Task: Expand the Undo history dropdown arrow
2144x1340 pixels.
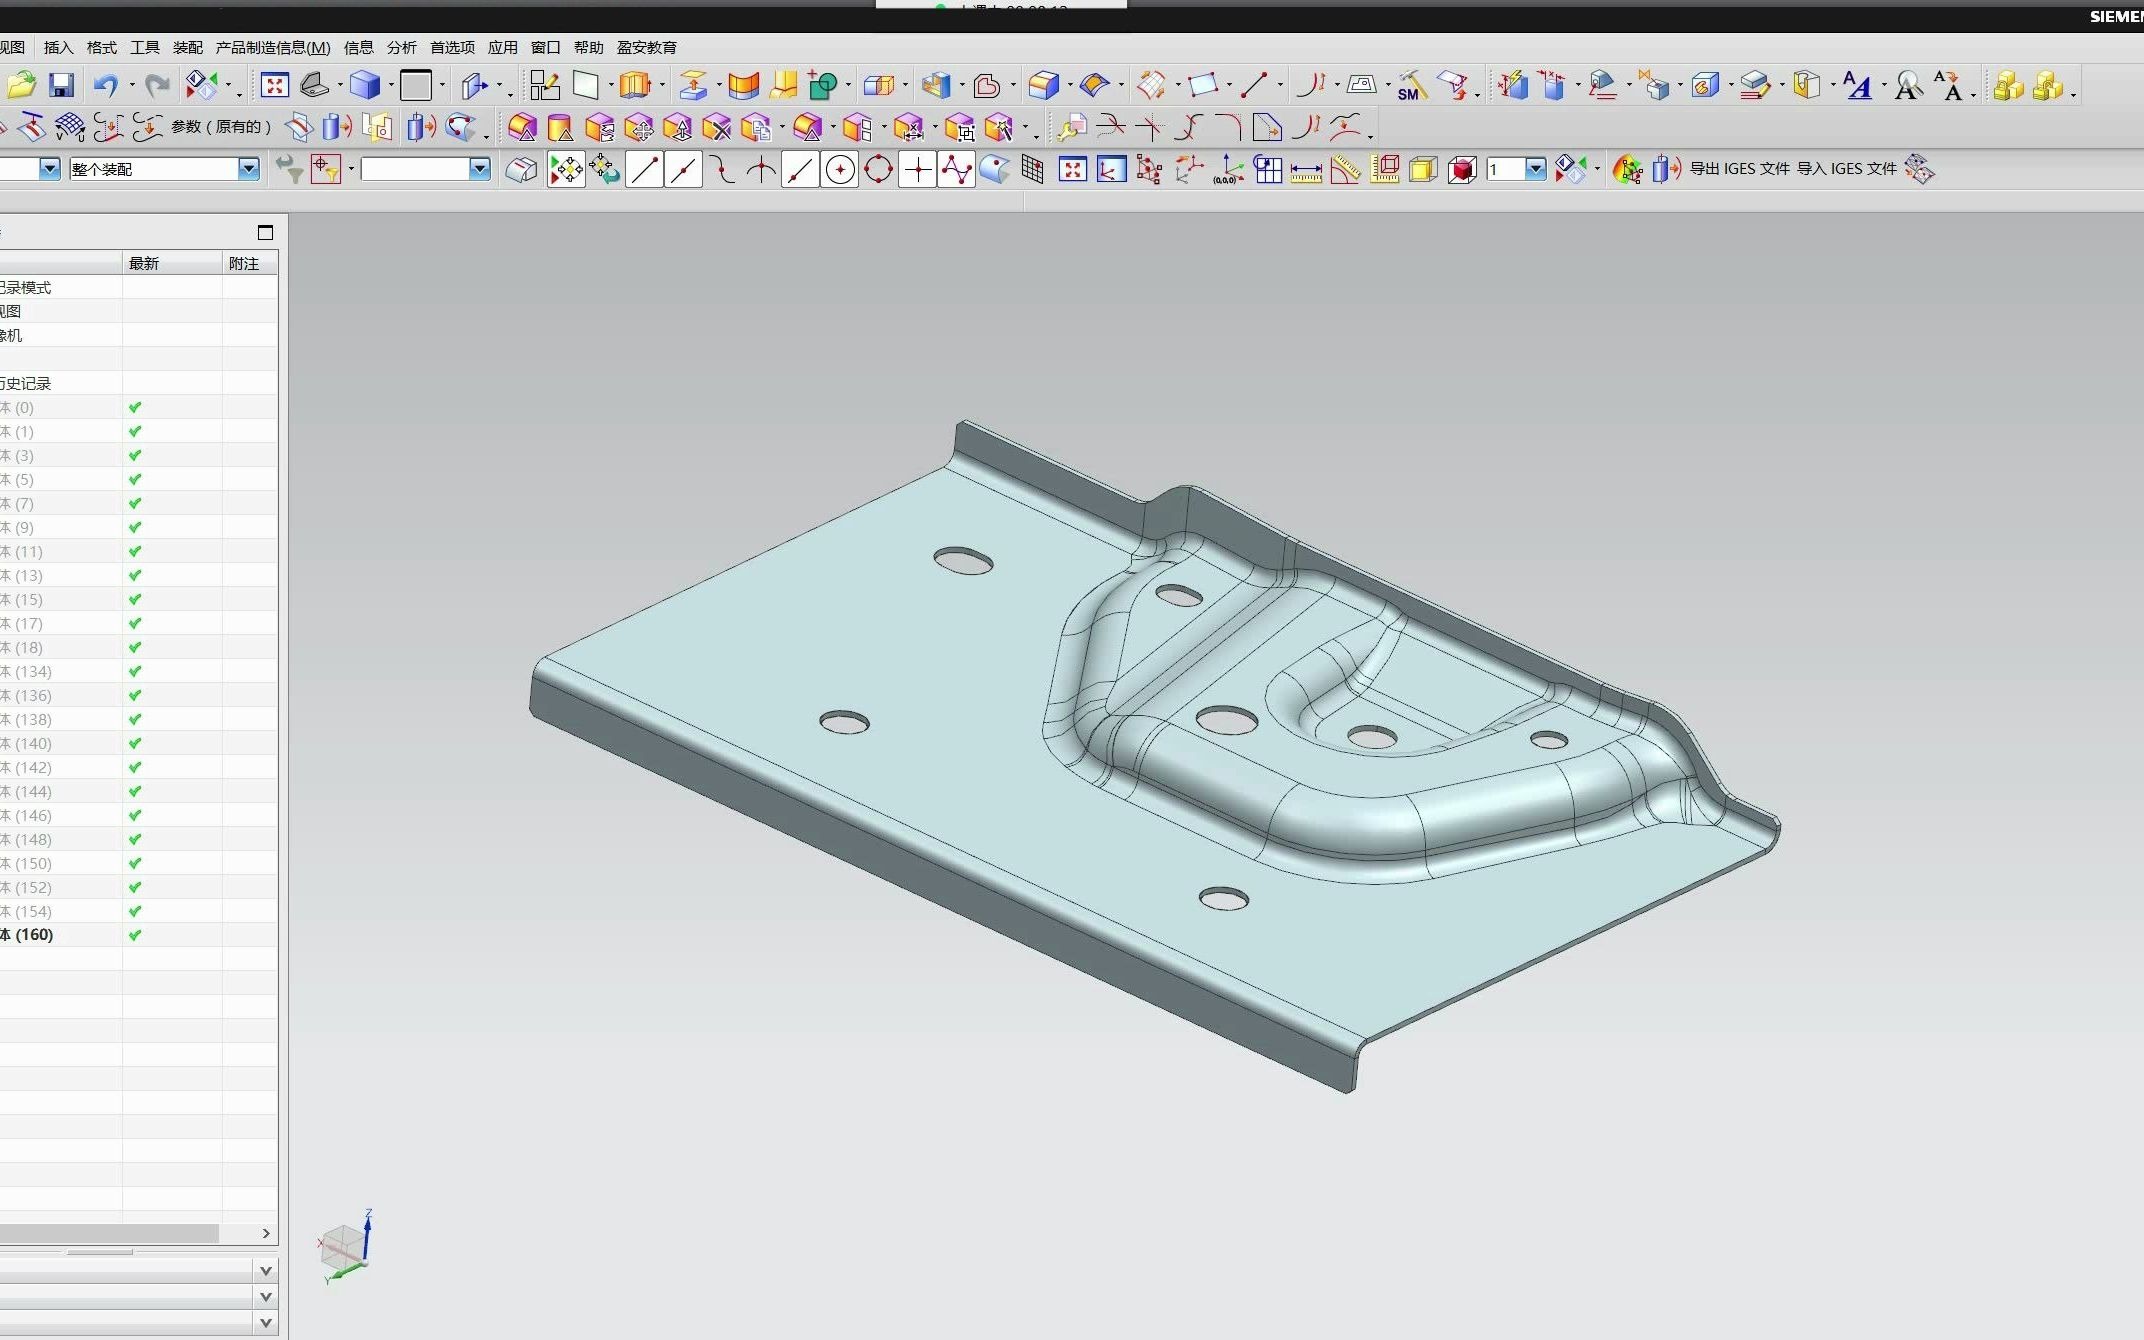Action: (131, 86)
